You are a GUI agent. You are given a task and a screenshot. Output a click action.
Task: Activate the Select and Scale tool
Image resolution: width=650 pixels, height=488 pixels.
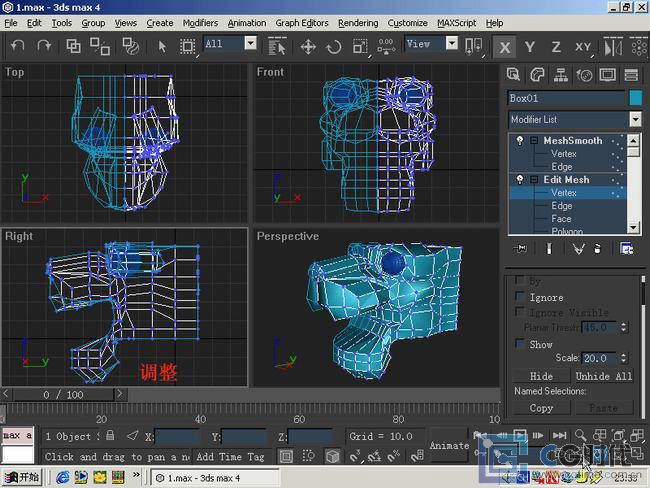(360, 46)
